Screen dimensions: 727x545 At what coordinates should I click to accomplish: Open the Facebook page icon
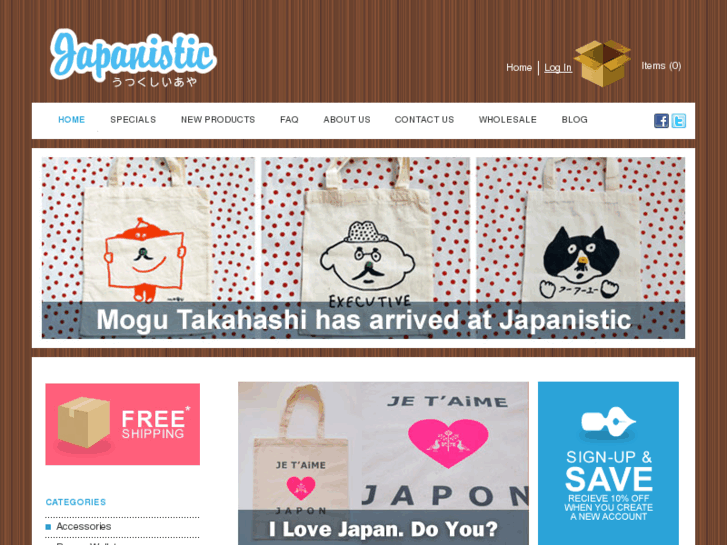pos(661,121)
